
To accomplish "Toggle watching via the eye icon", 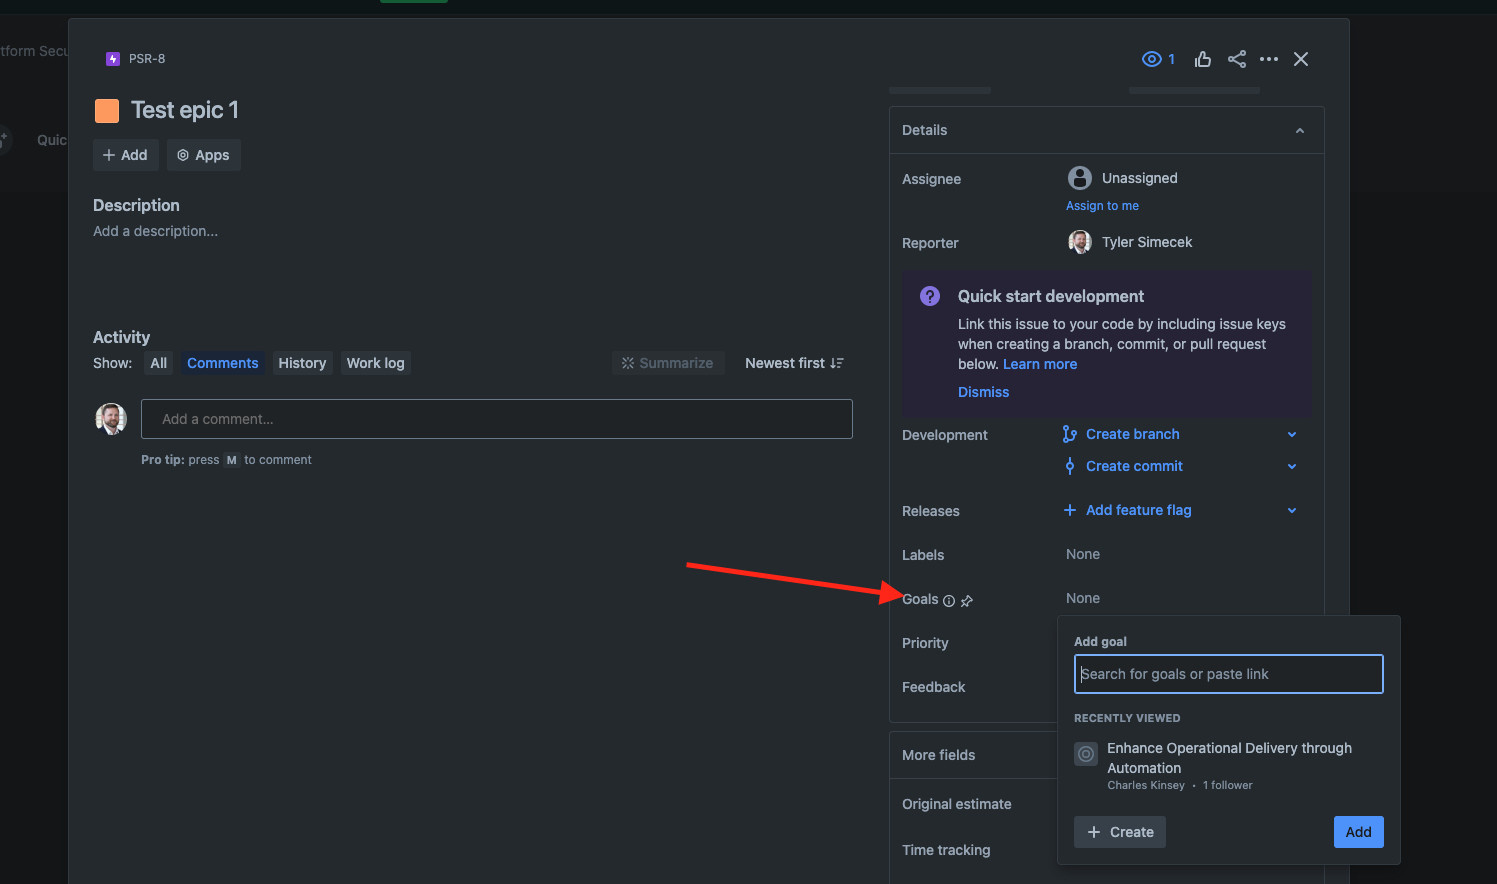I will pyautogui.click(x=1151, y=59).
